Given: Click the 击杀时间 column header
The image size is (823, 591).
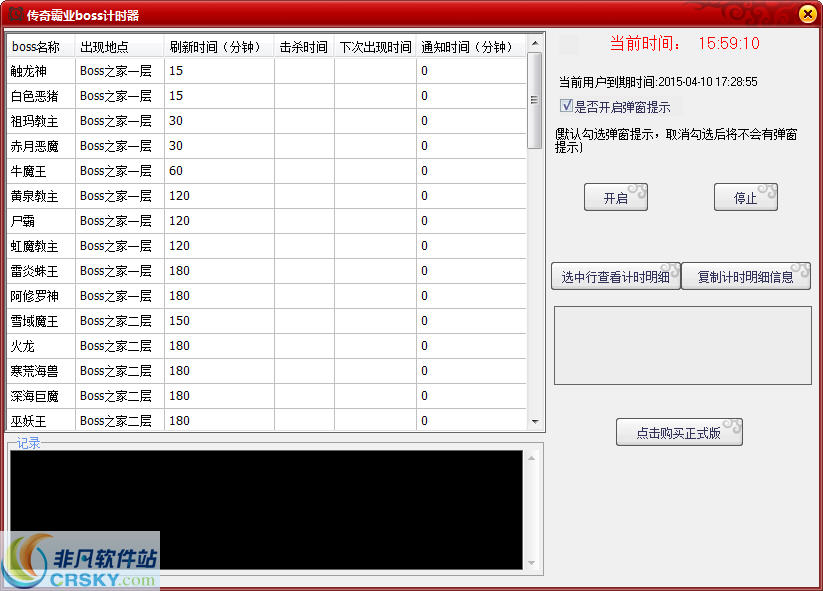Looking at the screenshot, I should [x=304, y=47].
